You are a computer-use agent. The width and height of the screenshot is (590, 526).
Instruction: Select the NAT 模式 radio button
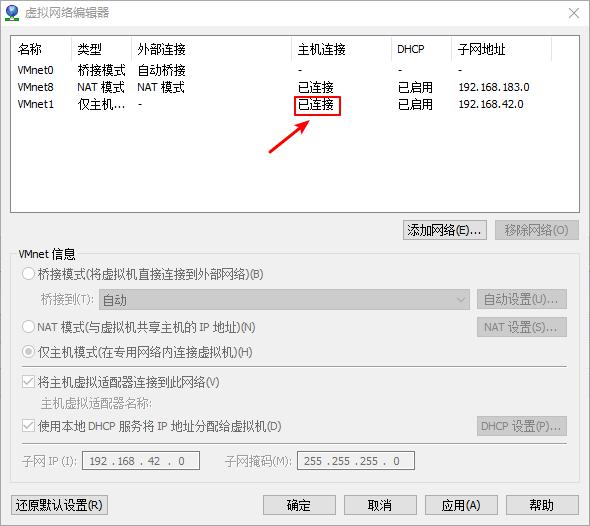click(29, 327)
